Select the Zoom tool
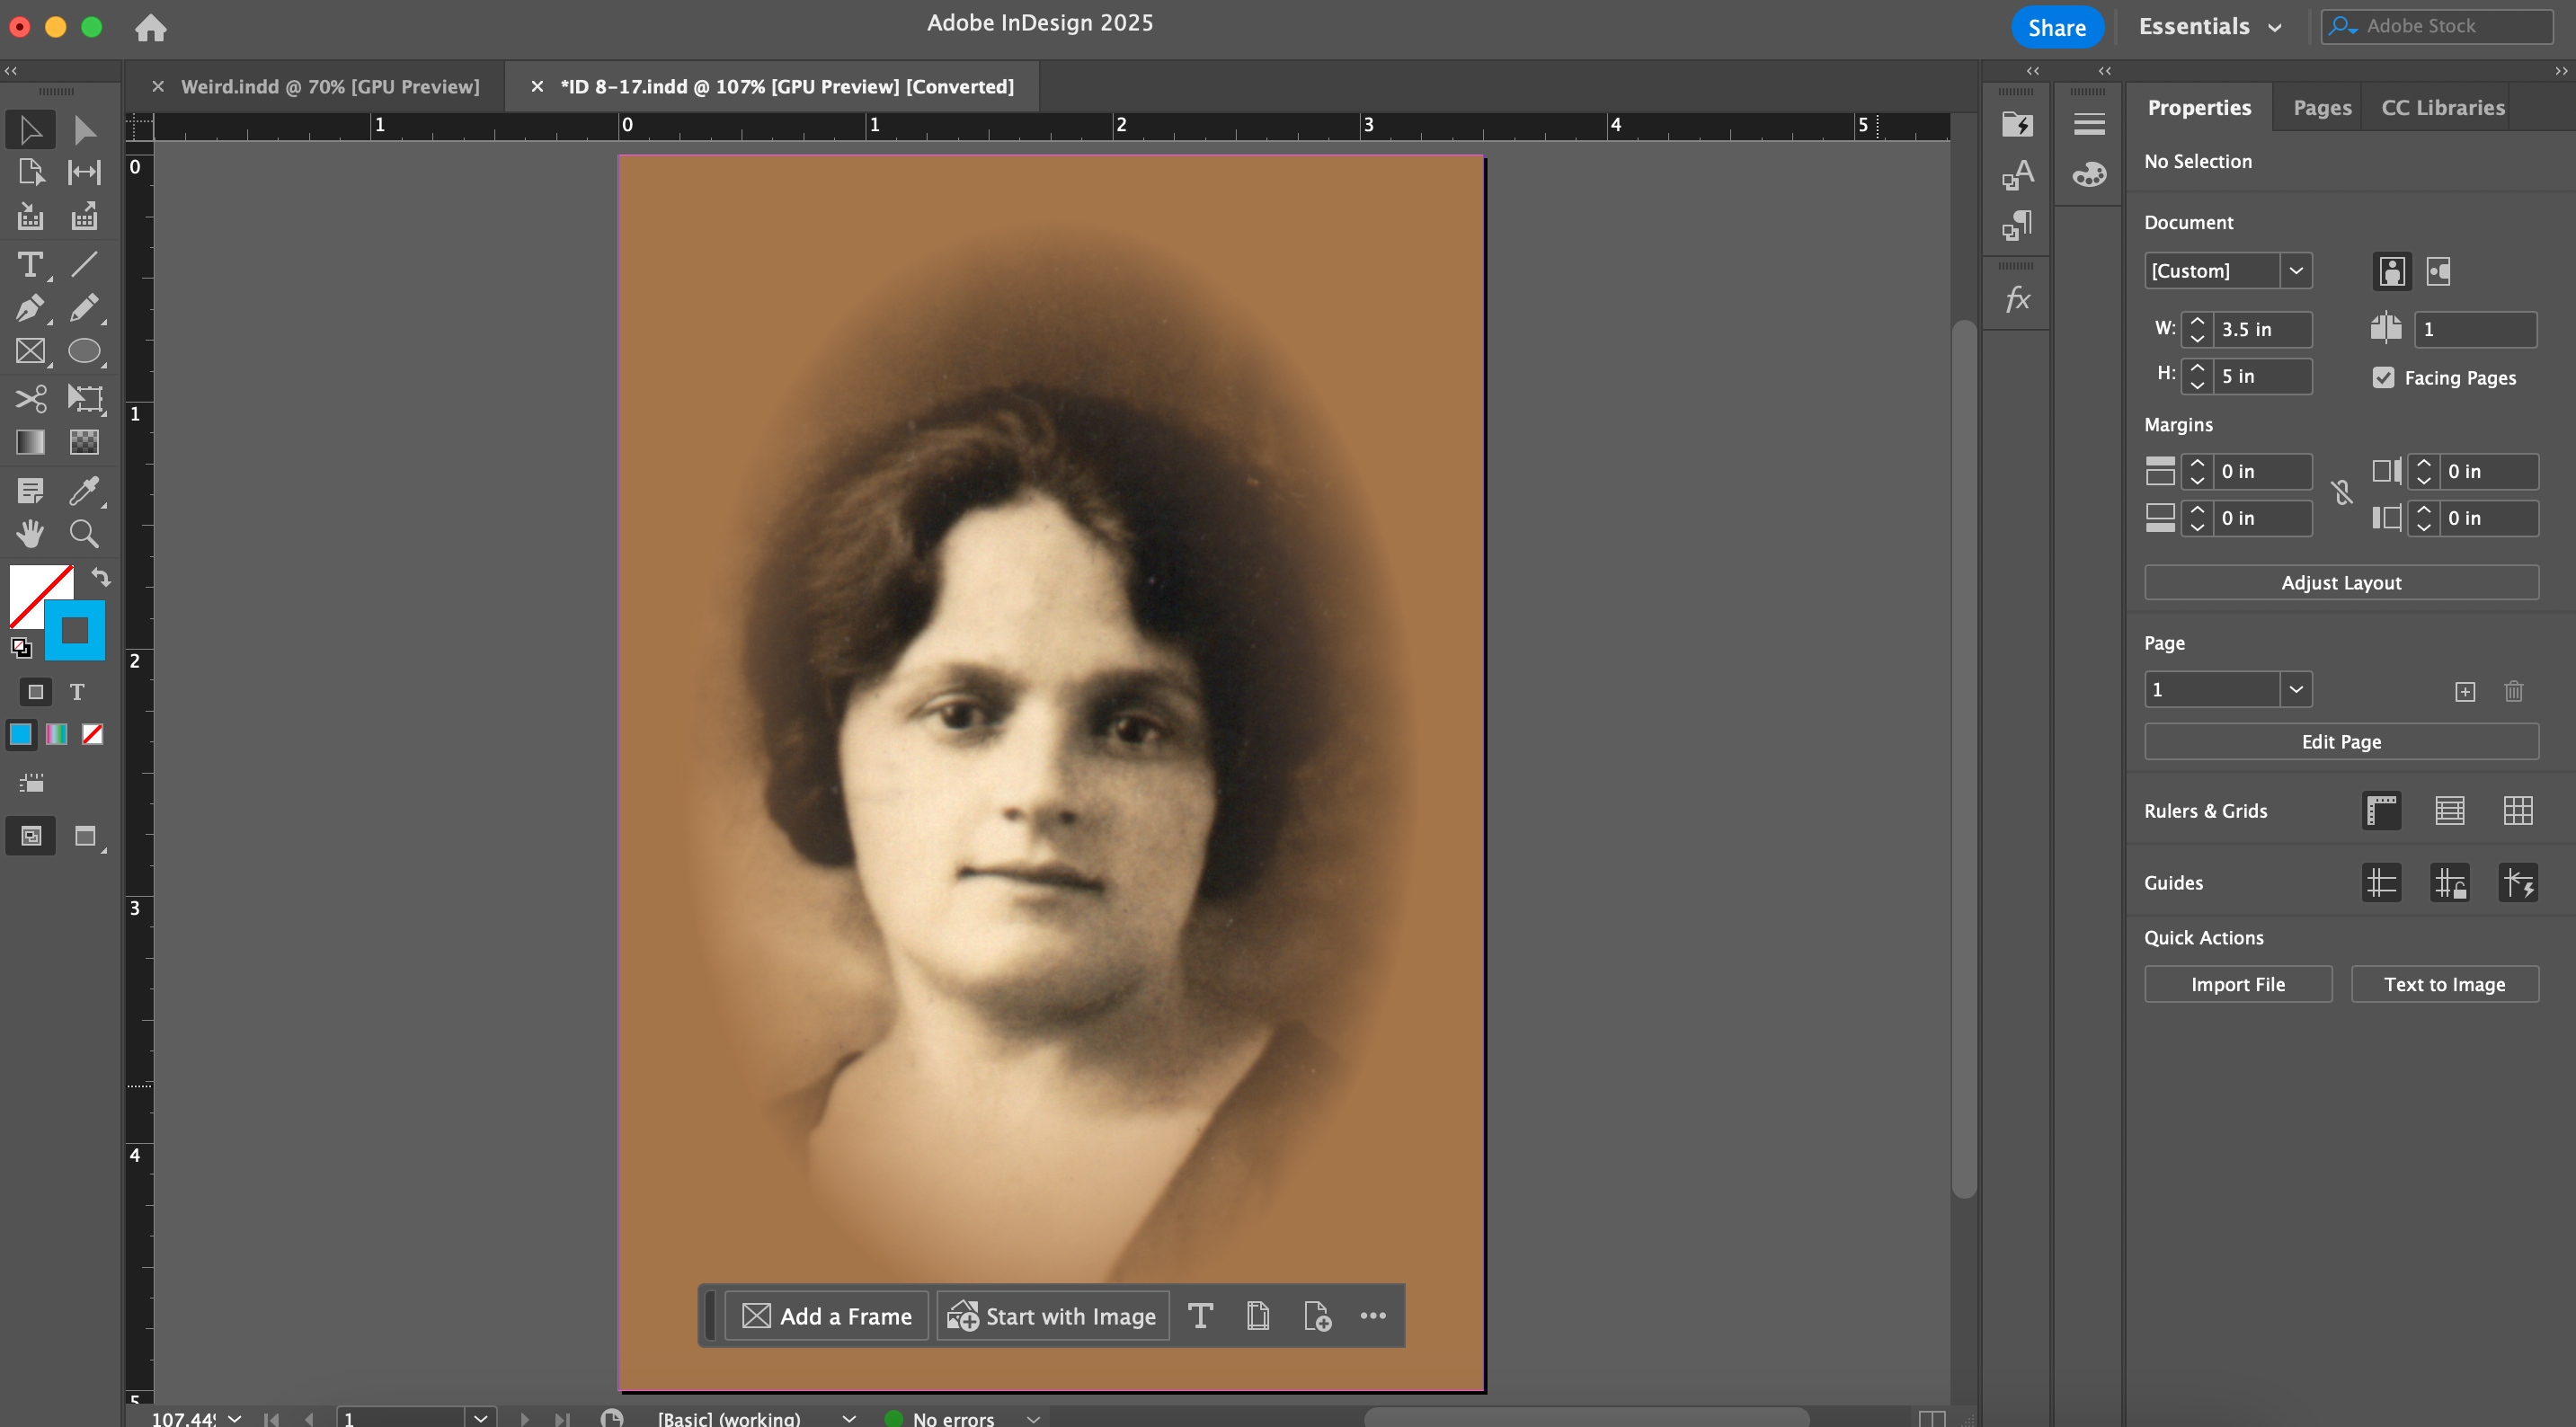This screenshot has width=2576, height=1427. pos(84,534)
